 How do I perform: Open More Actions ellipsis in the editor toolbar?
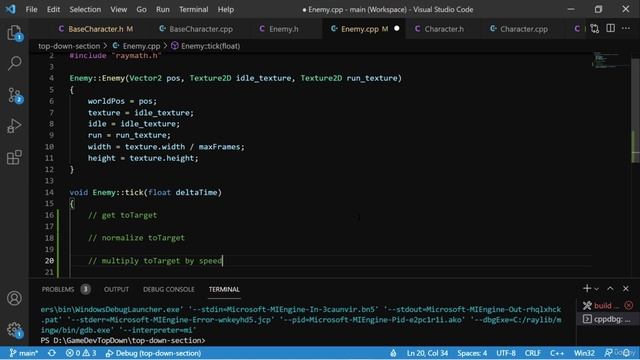click(626, 29)
